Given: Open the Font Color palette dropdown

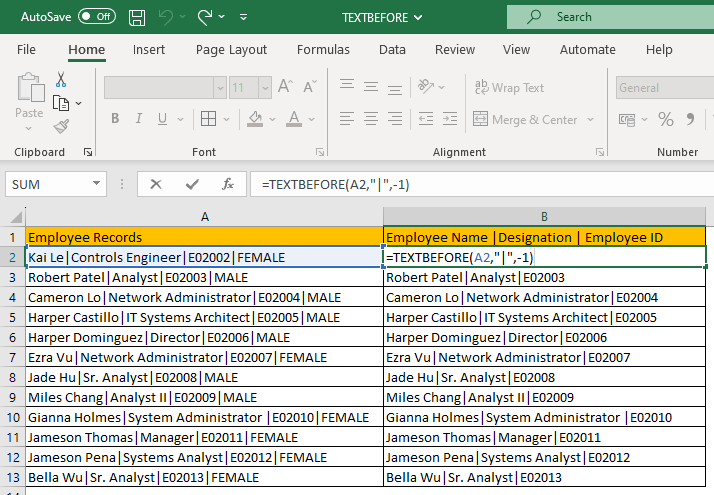Looking at the screenshot, I should point(311,119).
